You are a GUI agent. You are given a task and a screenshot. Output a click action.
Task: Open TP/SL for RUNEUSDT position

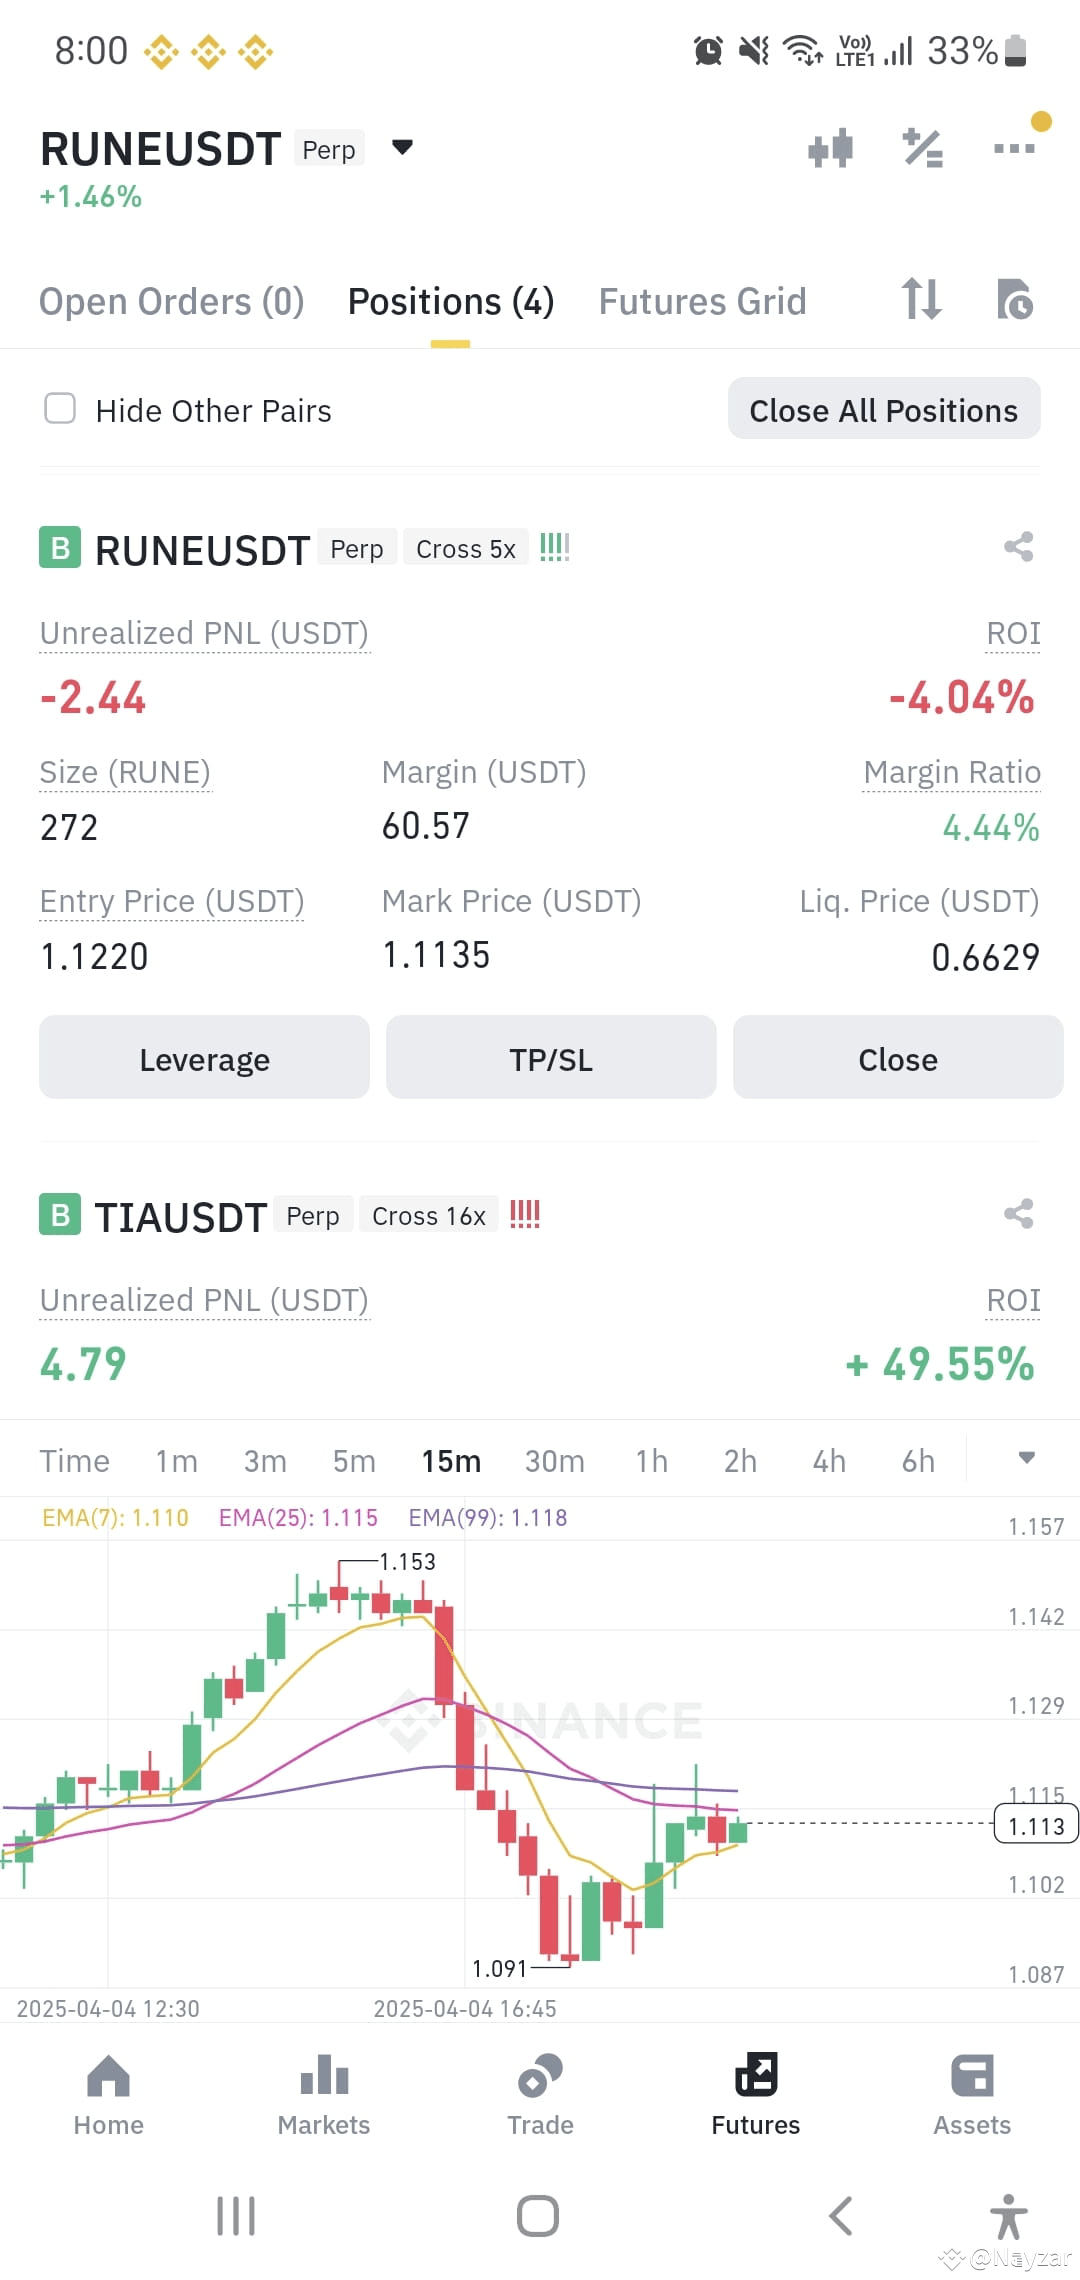pos(551,1058)
